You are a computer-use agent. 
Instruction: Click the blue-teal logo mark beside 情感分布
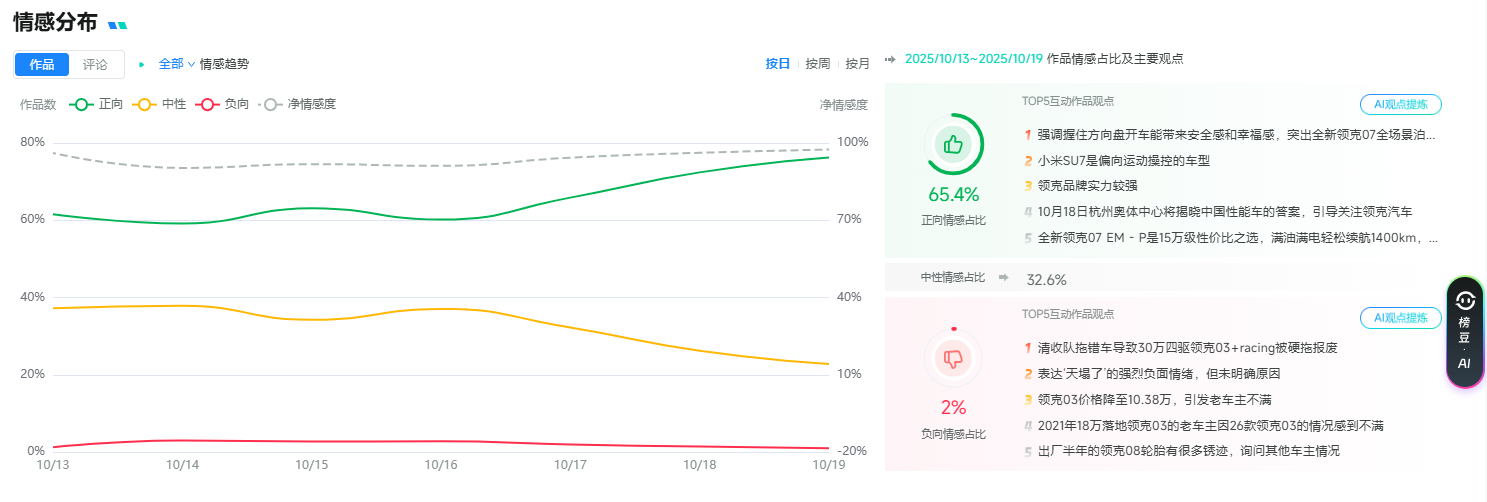118,24
